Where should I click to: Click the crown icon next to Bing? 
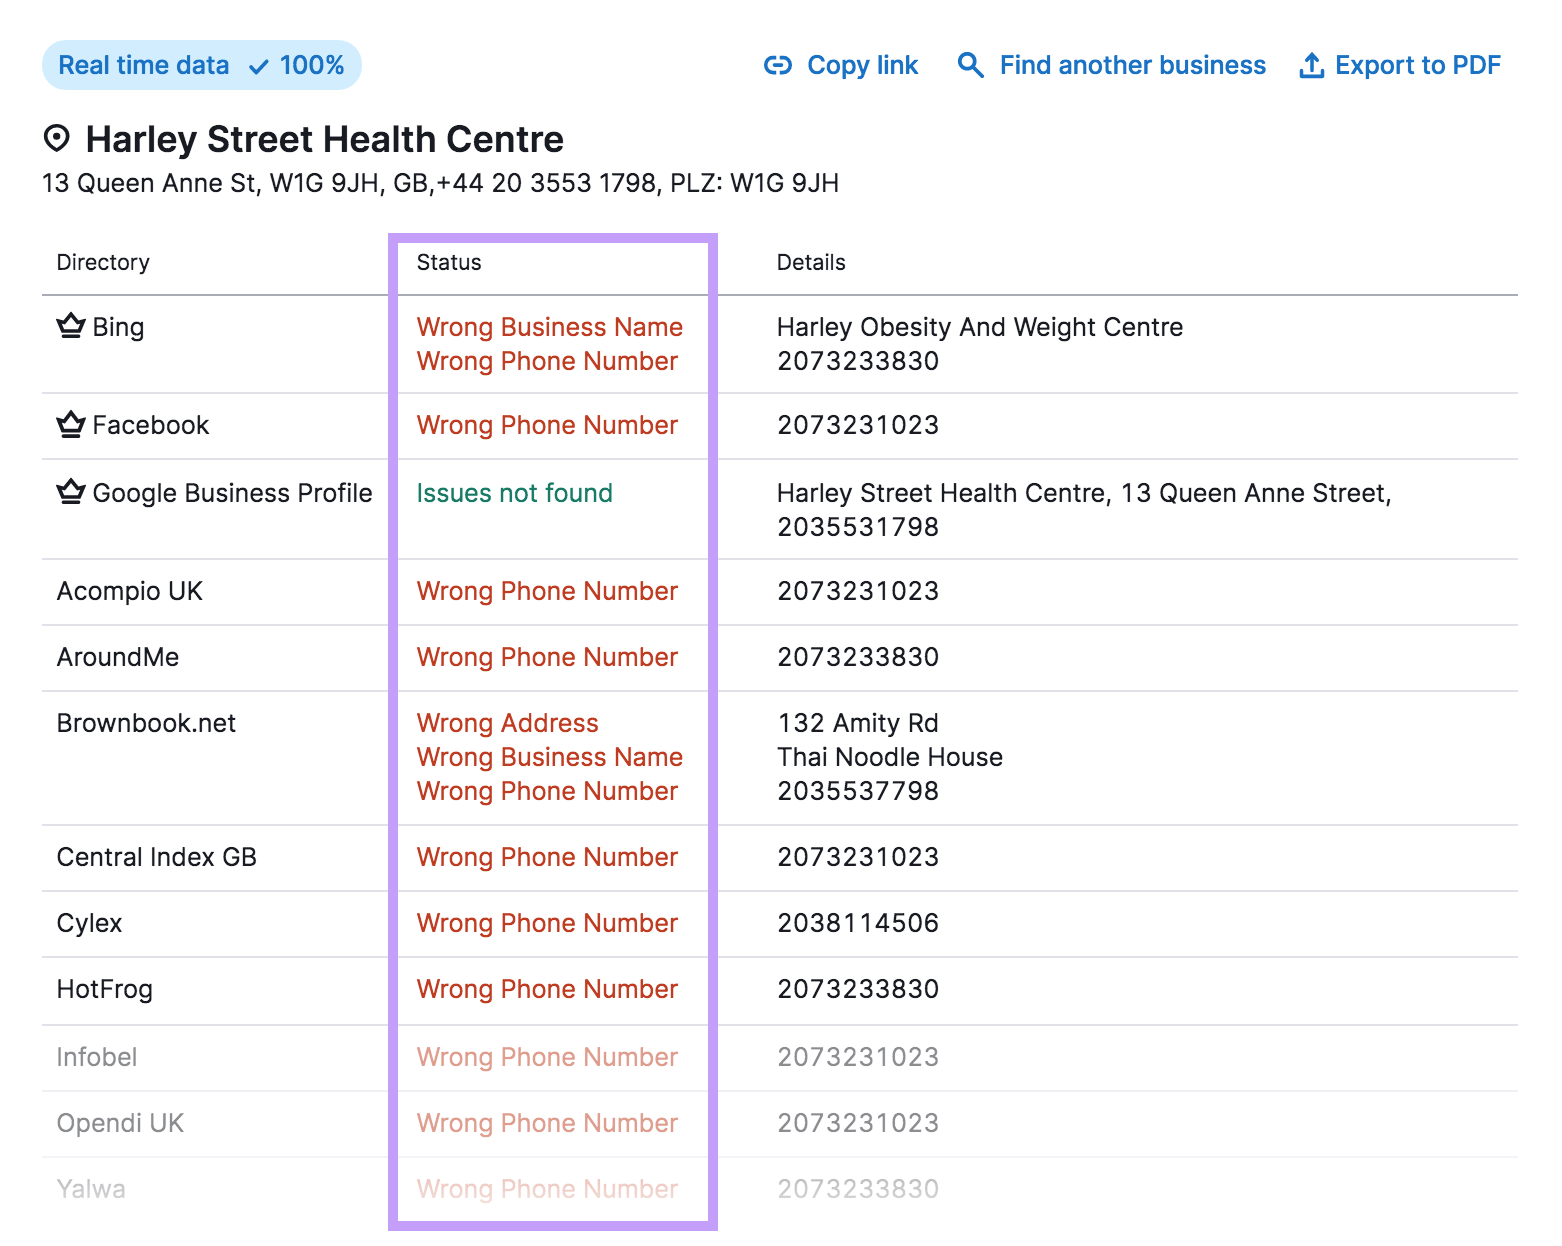[71, 326]
